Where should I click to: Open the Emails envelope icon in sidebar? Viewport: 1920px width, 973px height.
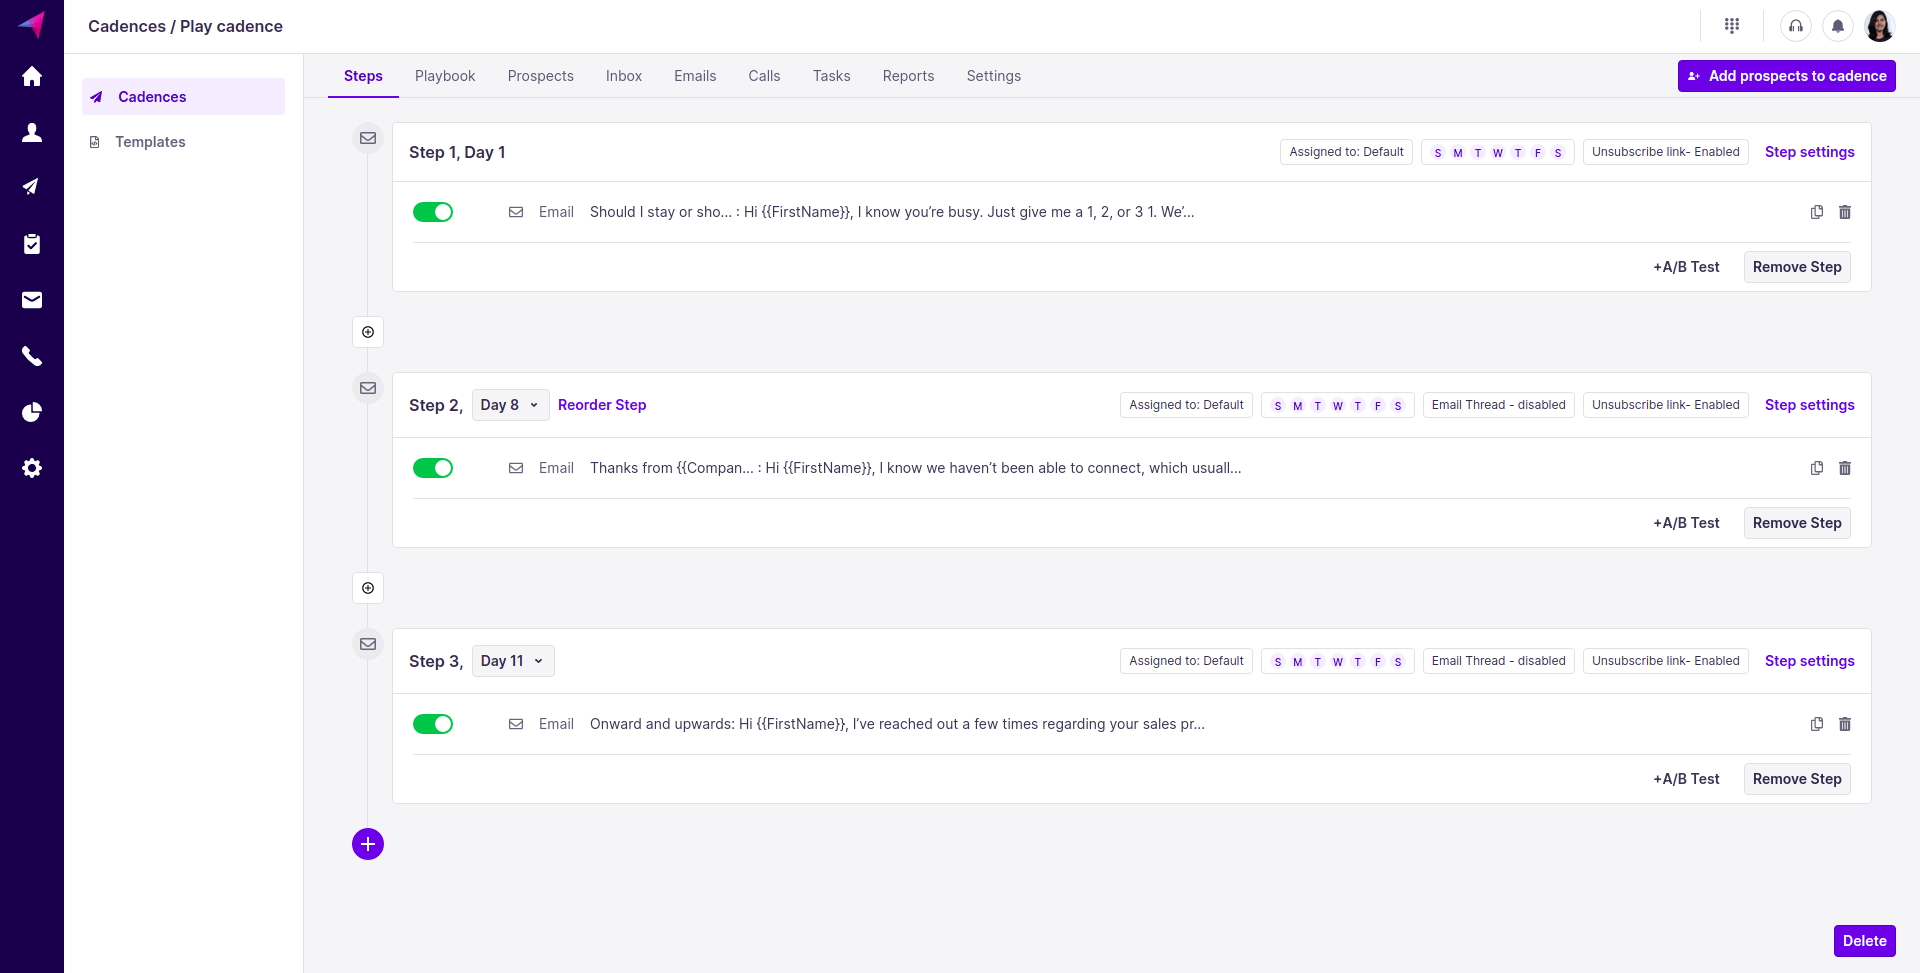[32, 300]
